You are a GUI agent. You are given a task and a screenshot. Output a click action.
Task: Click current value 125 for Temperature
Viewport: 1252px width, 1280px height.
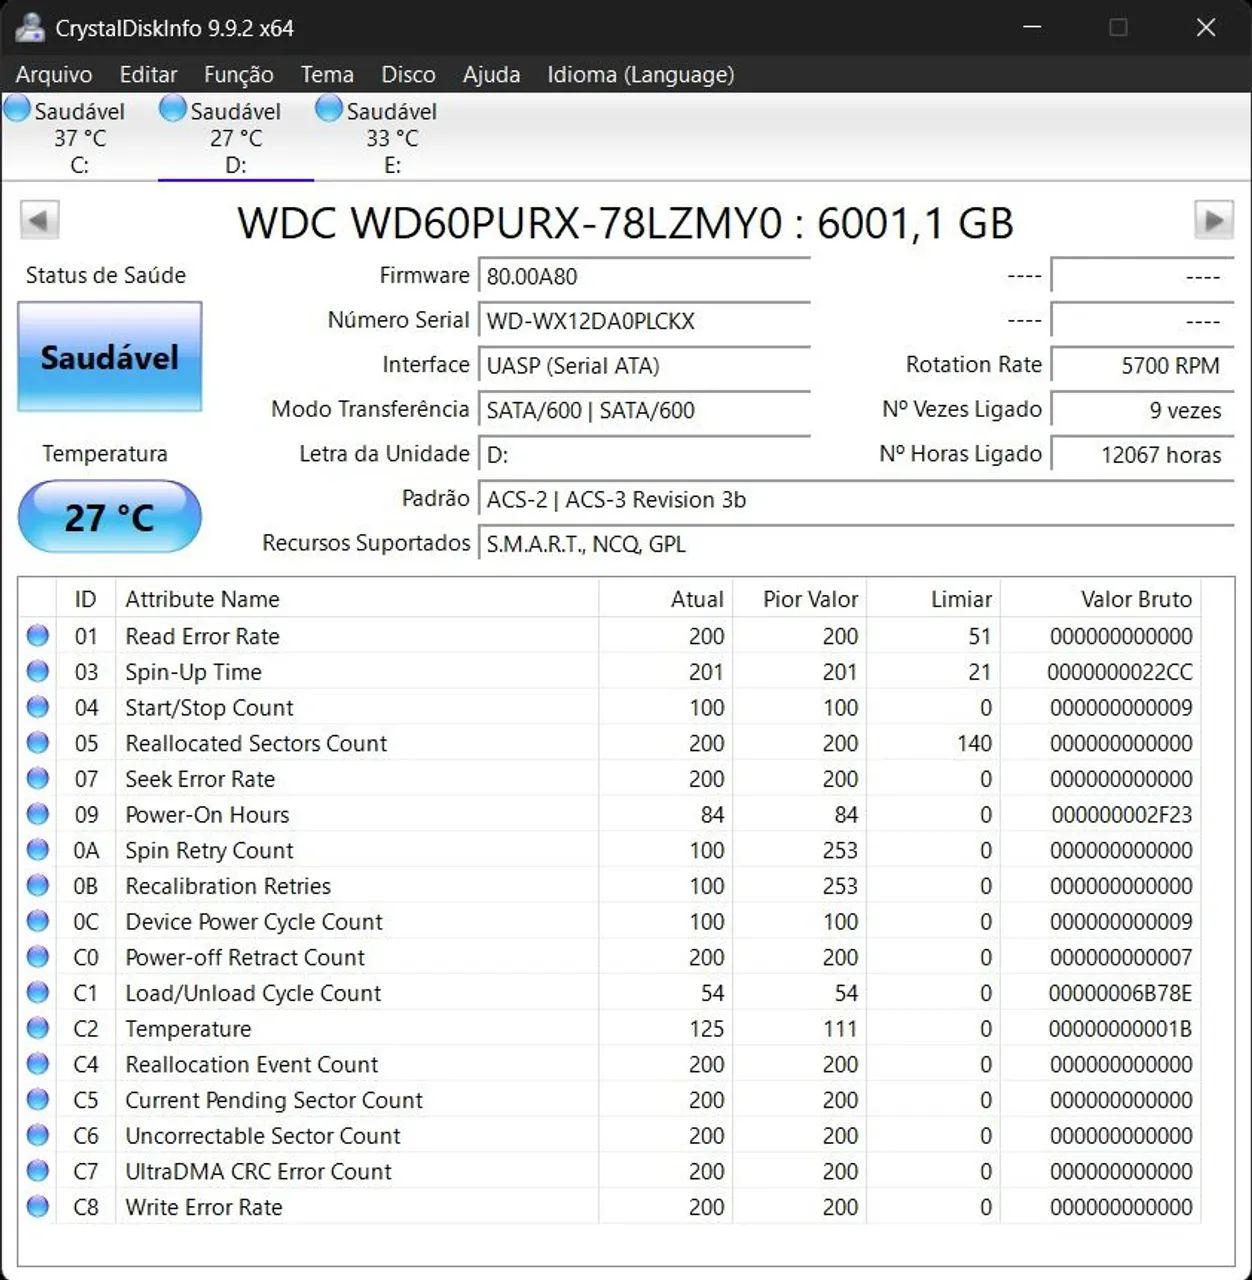coord(706,1029)
